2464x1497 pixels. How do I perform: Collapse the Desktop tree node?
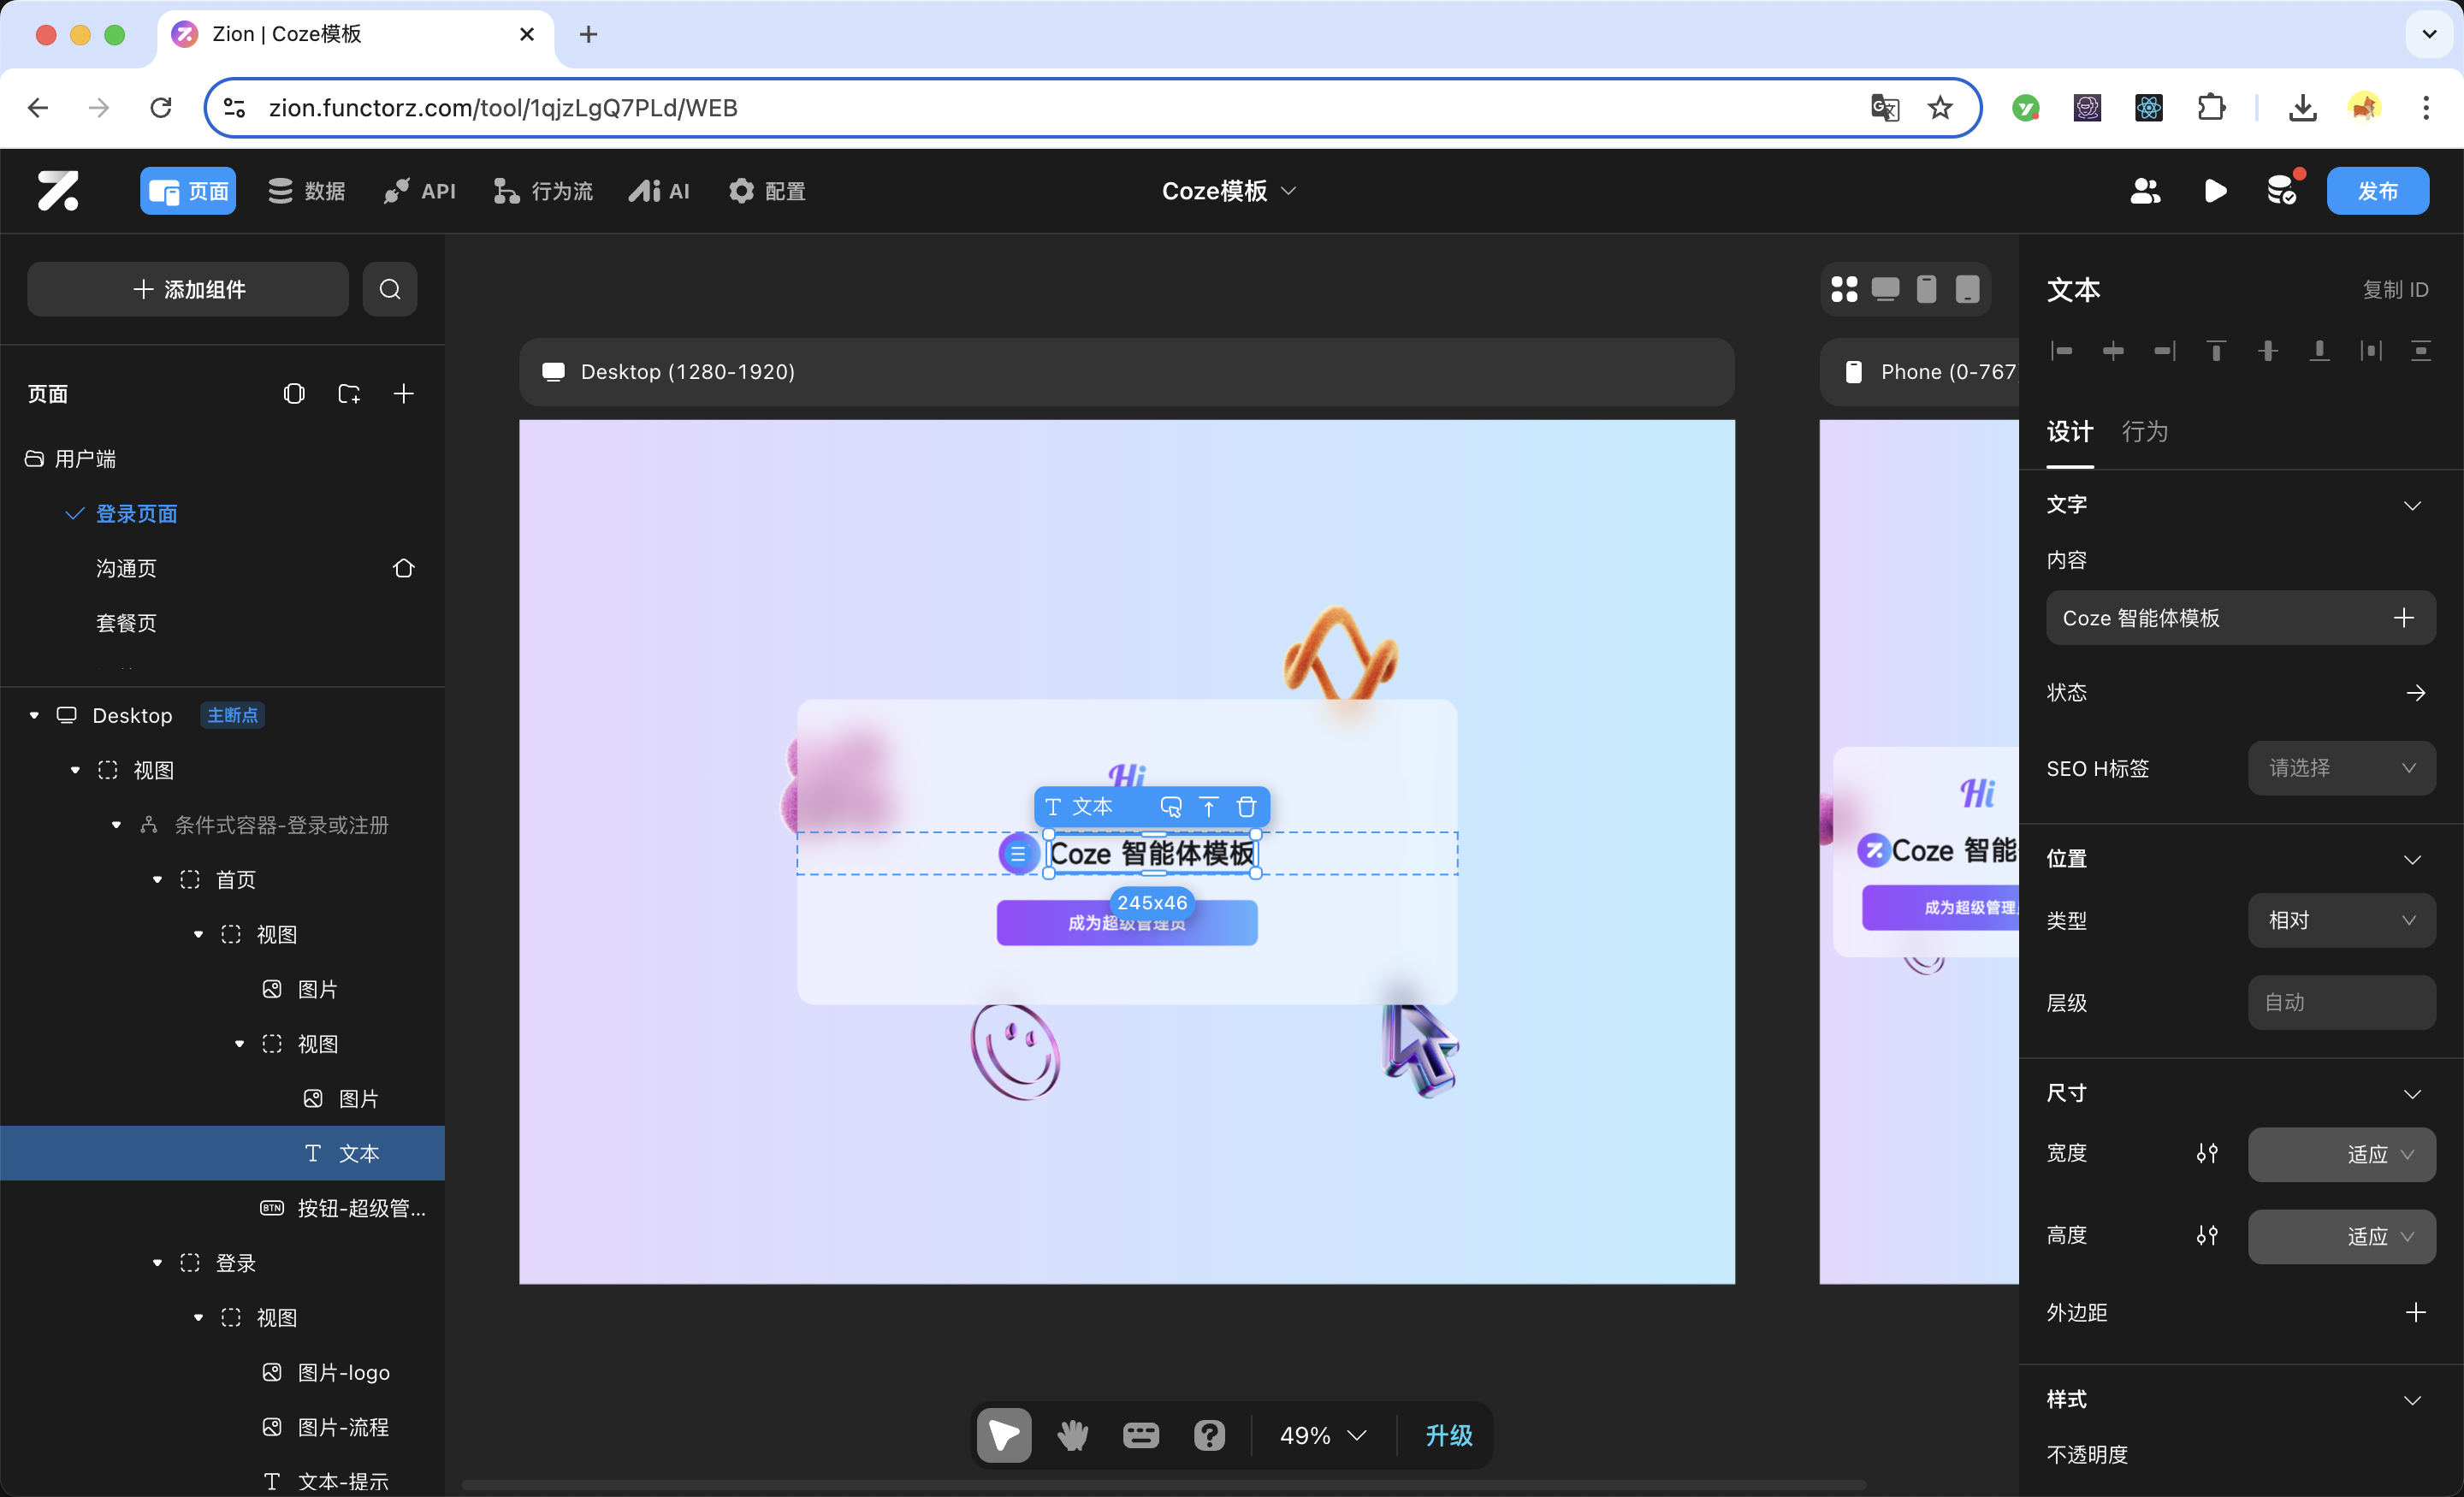pos(34,715)
